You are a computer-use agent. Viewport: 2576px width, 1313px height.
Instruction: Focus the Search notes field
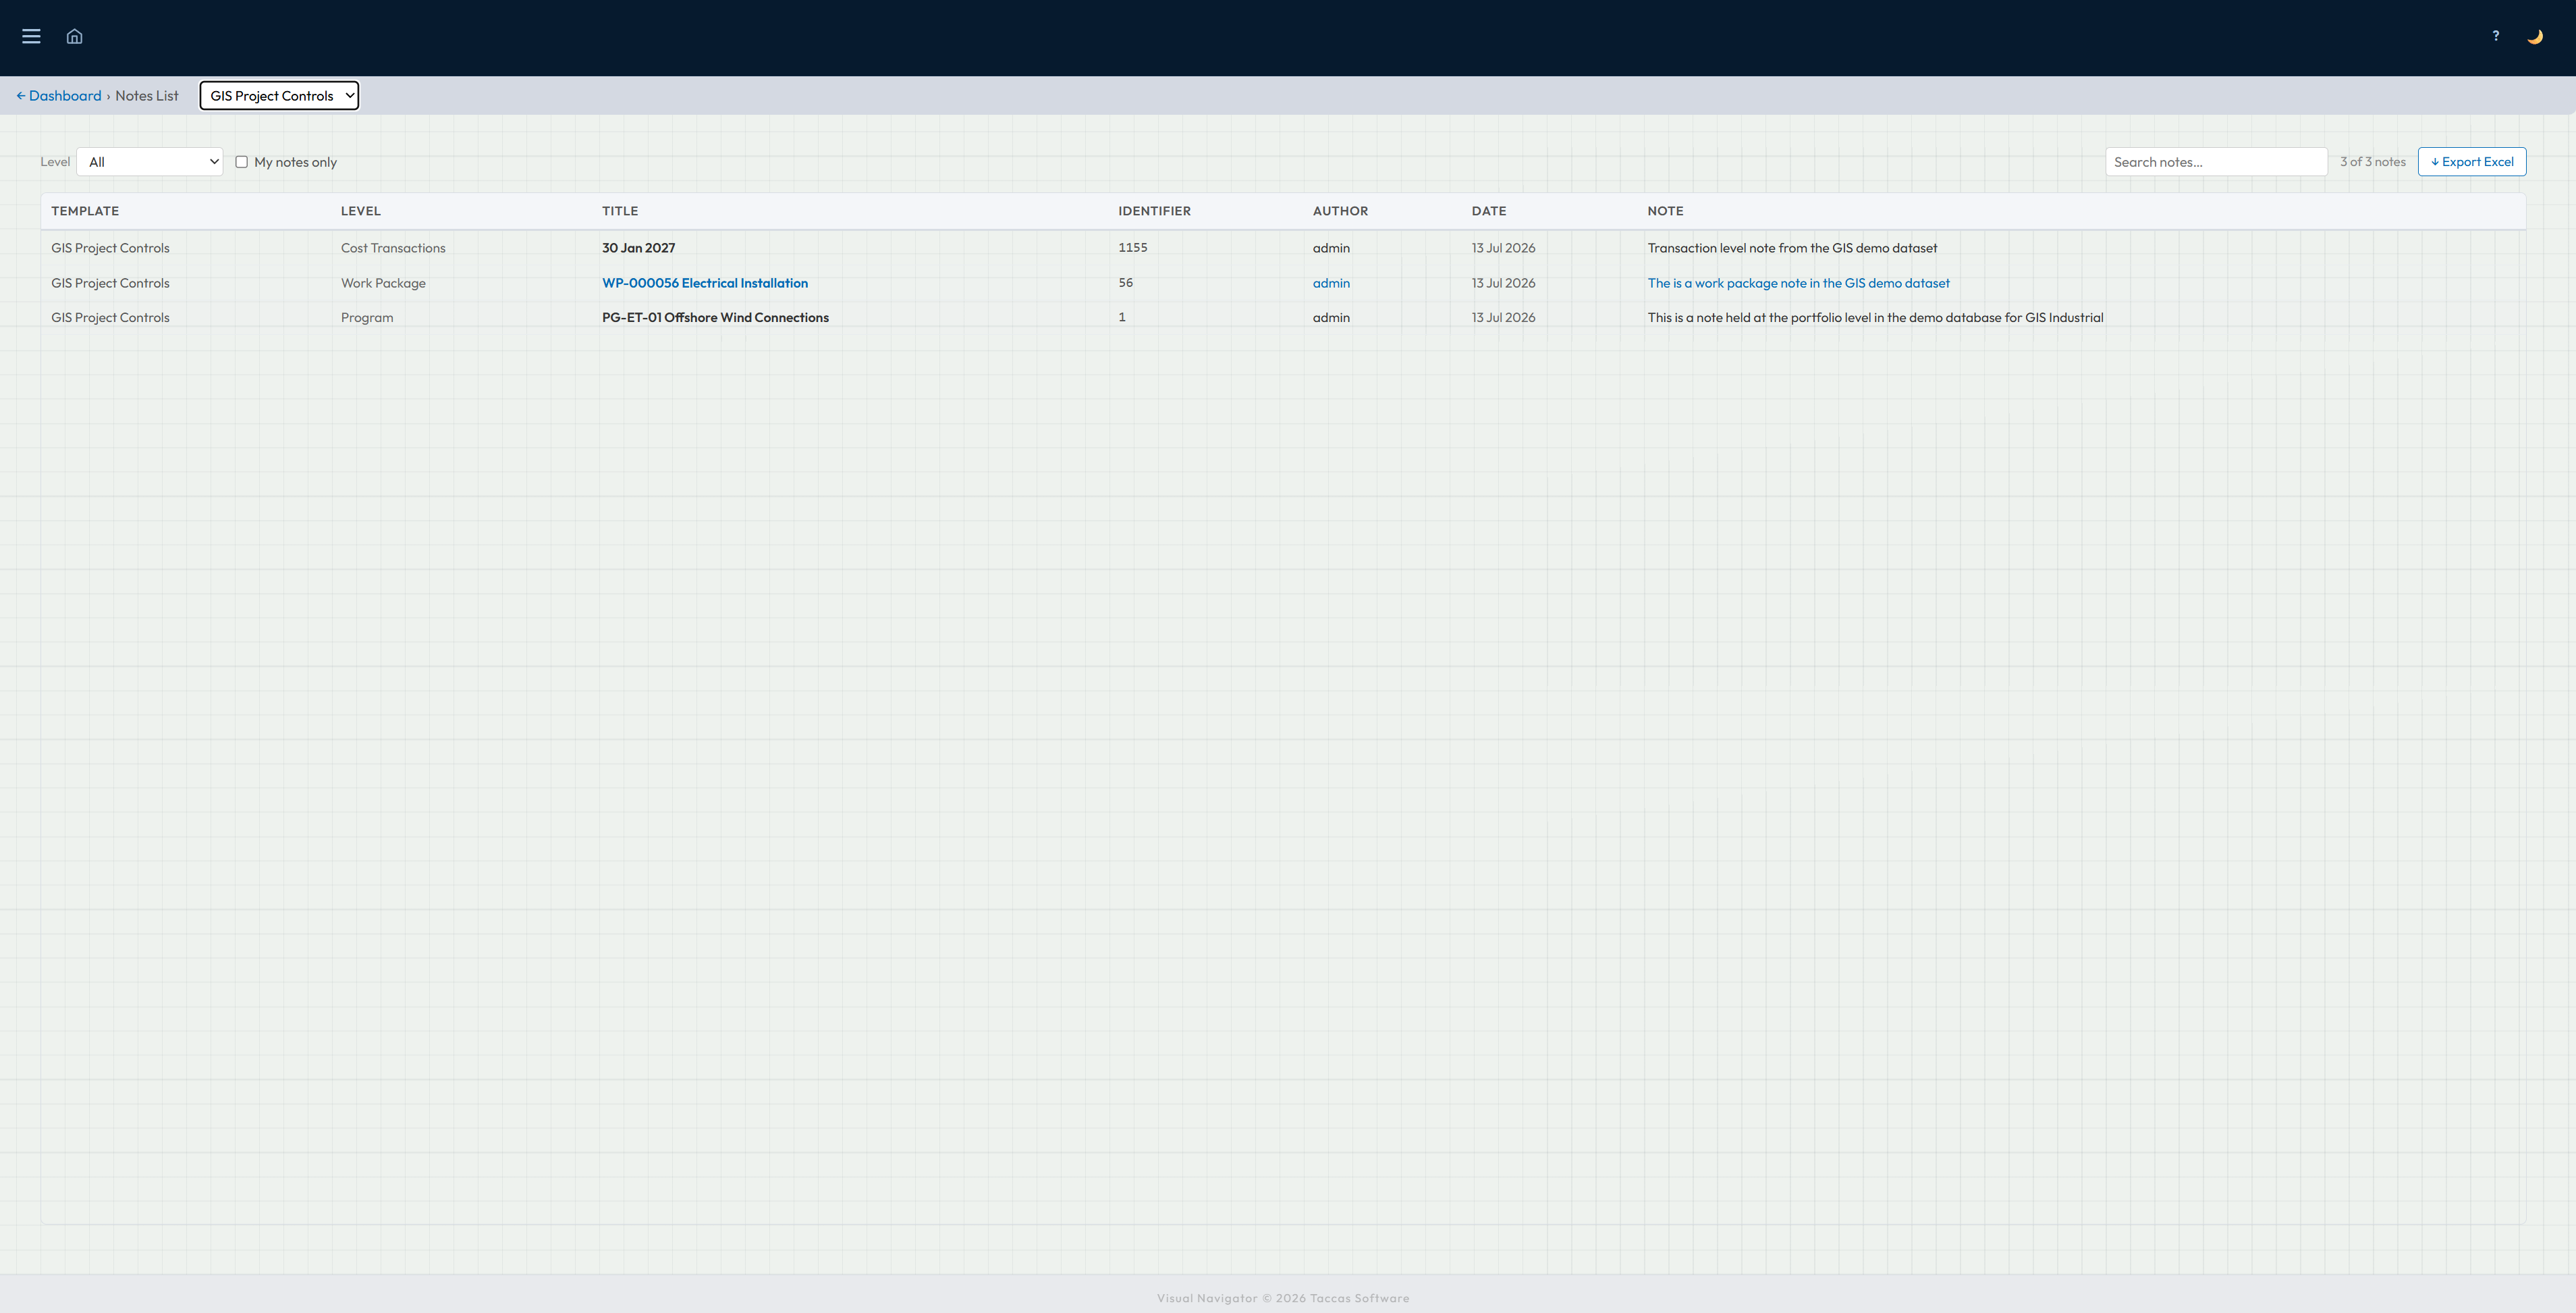click(2216, 162)
